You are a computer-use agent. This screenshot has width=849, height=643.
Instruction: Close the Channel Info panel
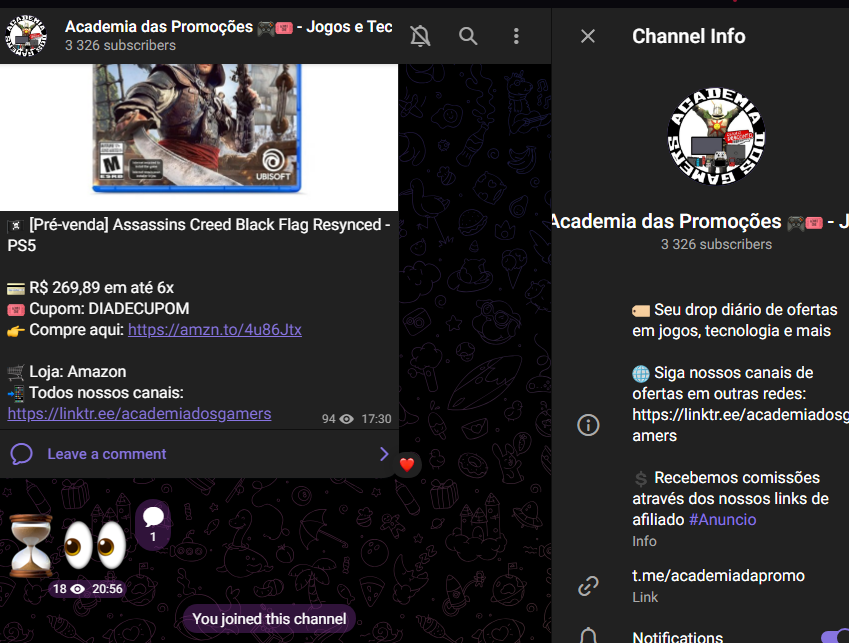(588, 36)
